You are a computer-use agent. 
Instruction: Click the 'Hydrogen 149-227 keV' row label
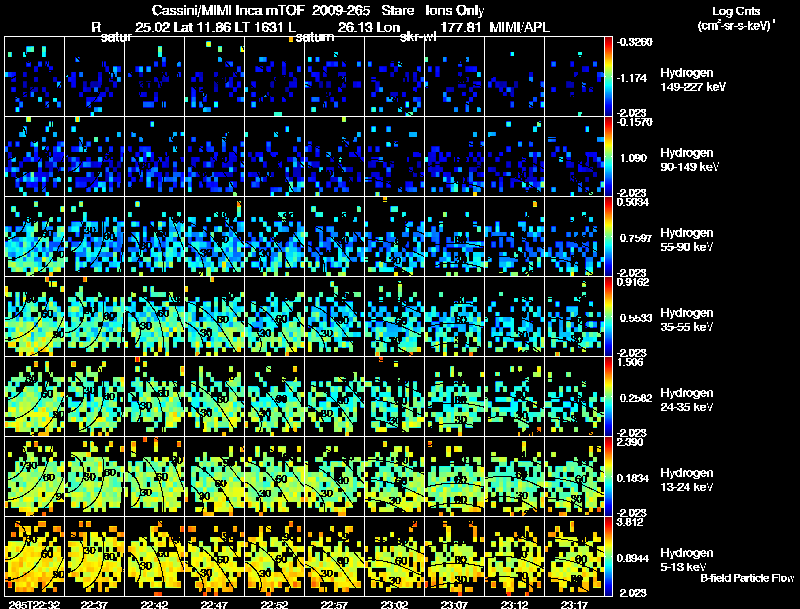[692, 80]
